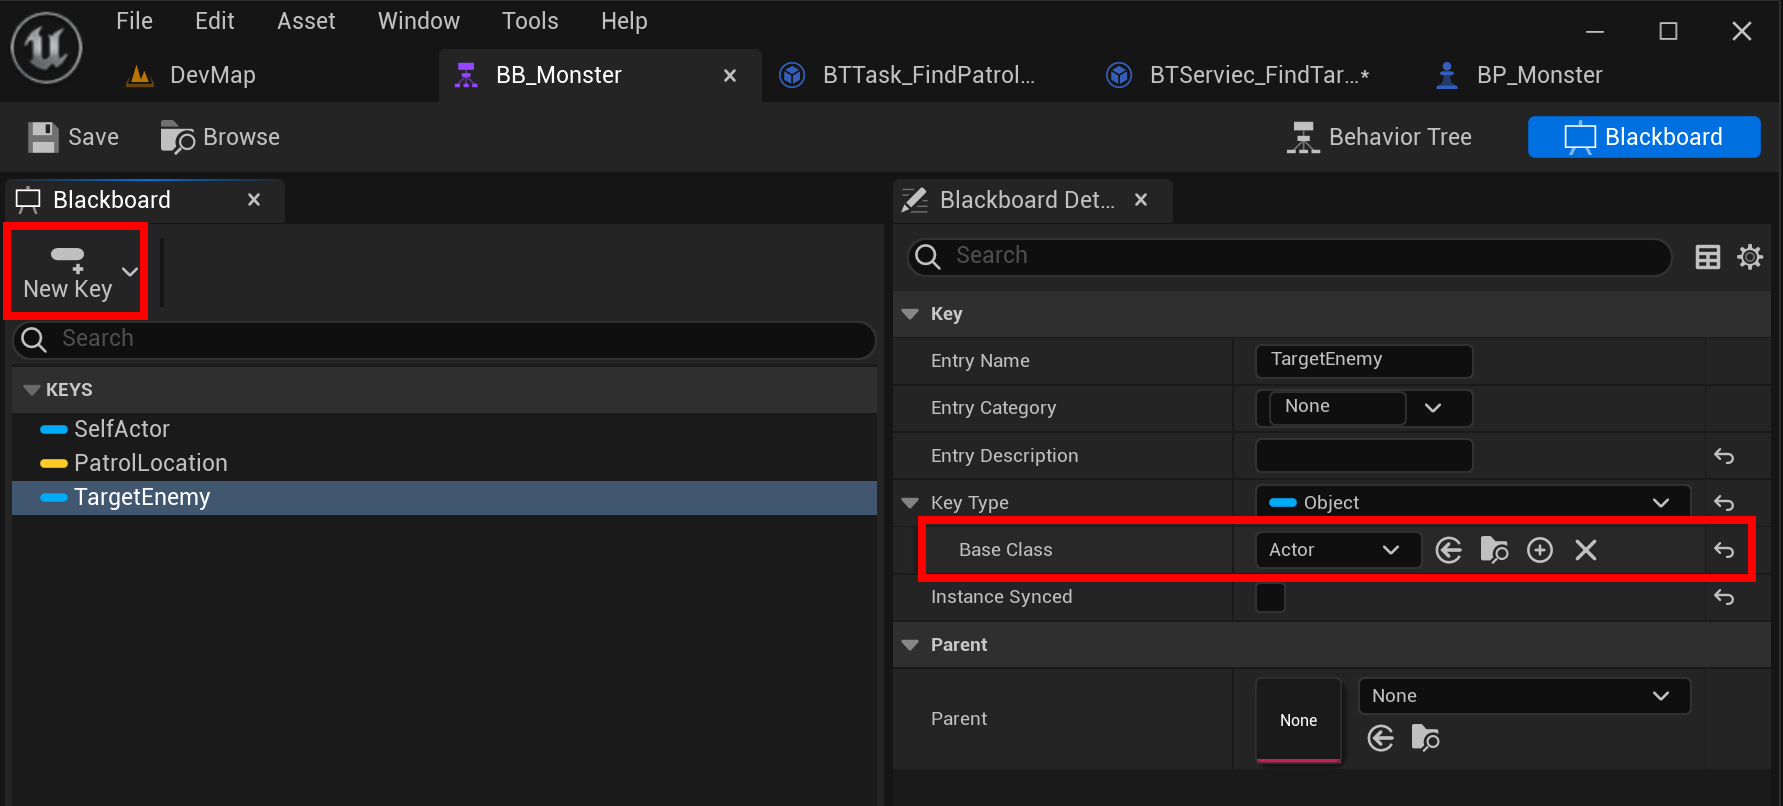Click the Parent asset thumbnail
Screen dimensions: 1783x806
[1298, 720]
